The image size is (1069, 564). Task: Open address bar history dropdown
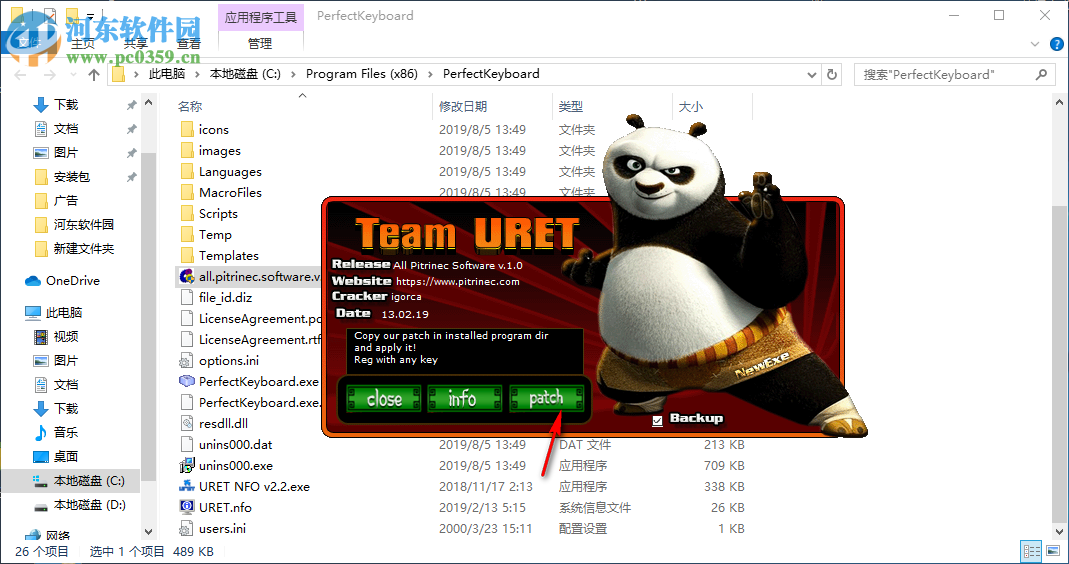click(811, 74)
